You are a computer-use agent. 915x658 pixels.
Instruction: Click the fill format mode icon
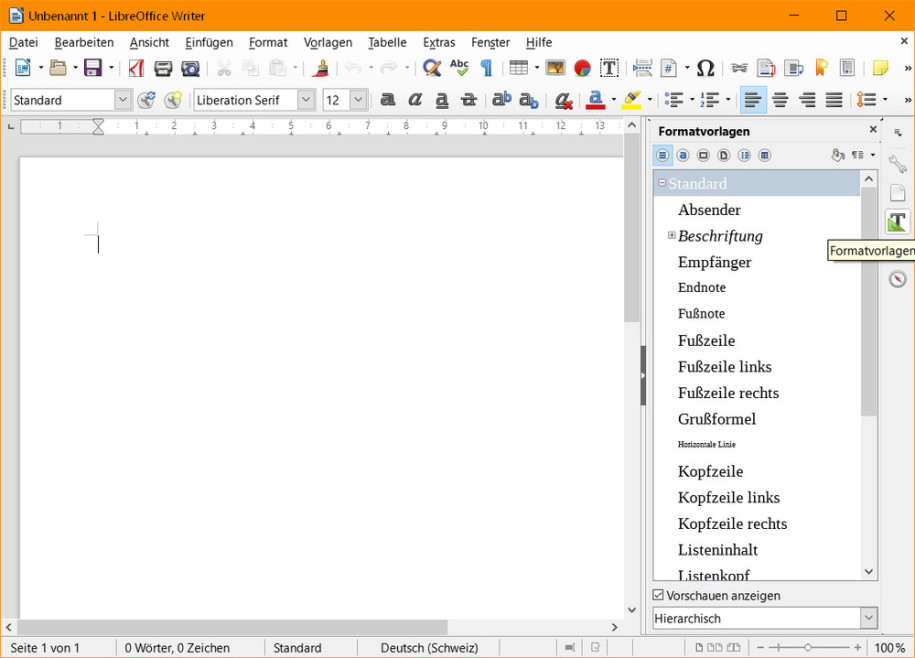coord(837,156)
